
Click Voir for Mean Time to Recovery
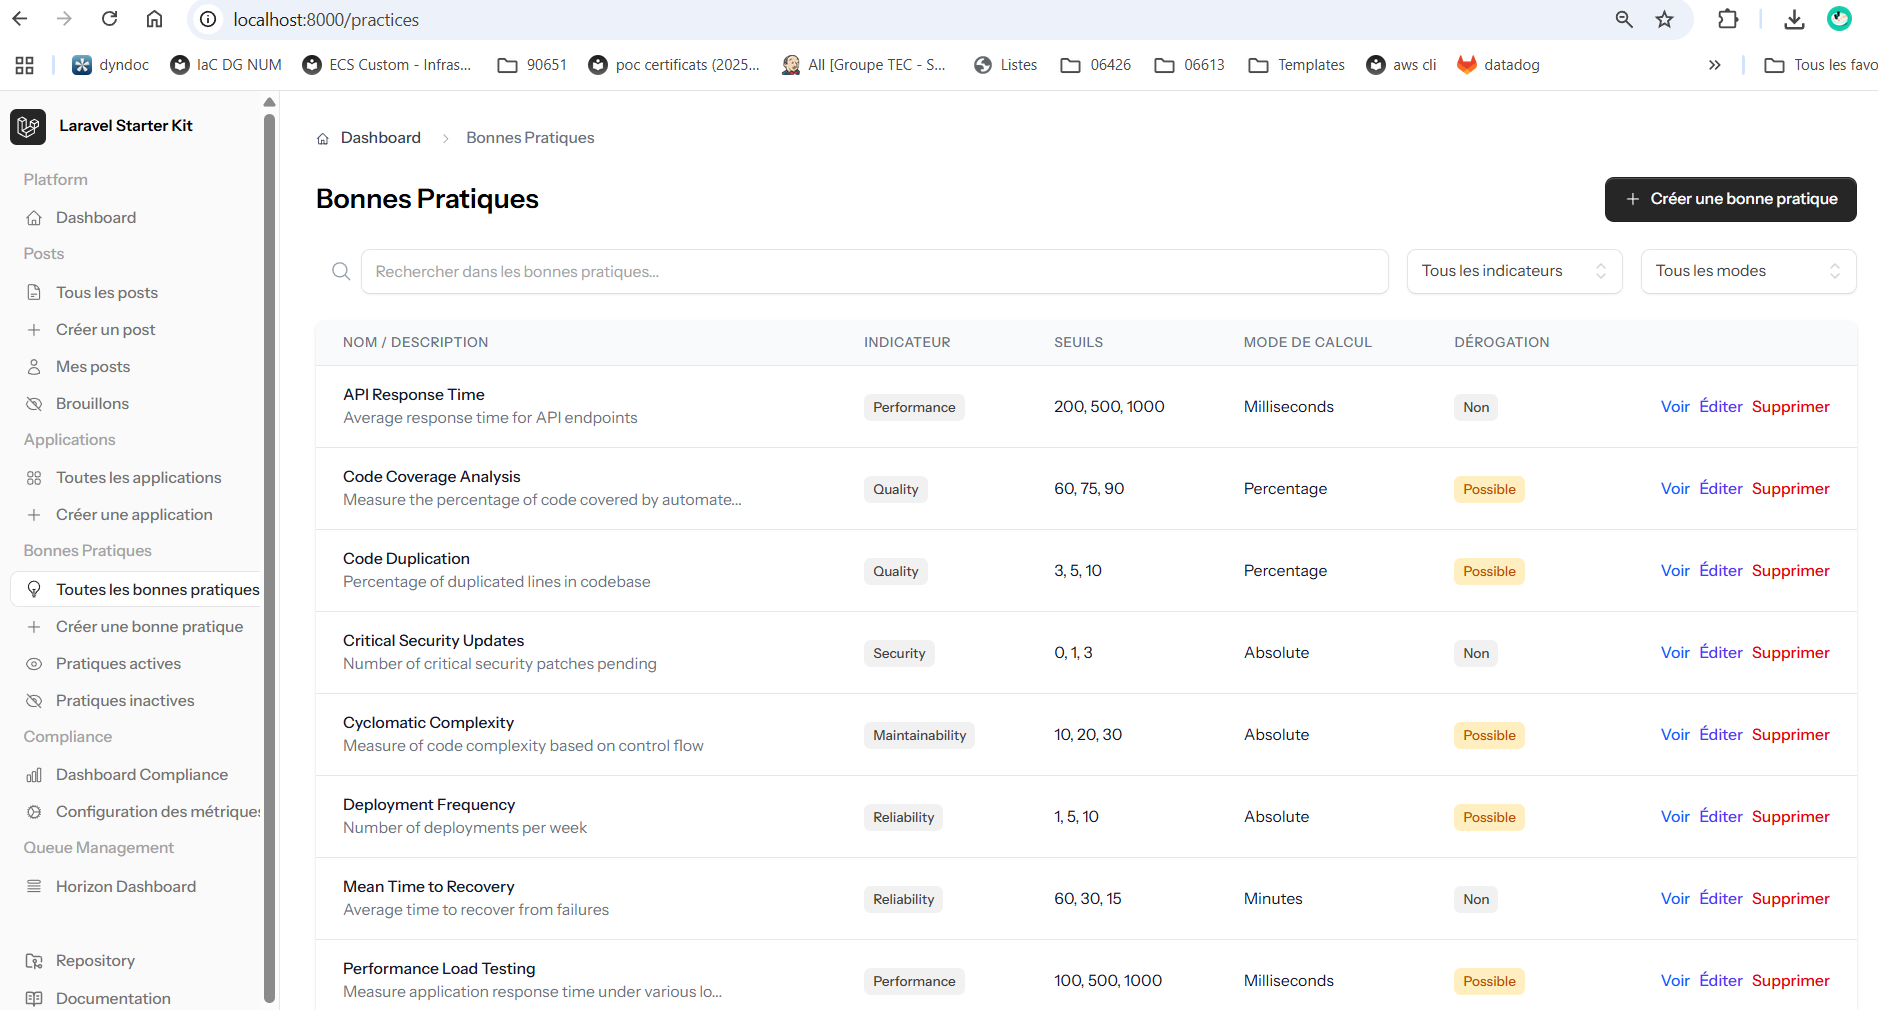1675,898
